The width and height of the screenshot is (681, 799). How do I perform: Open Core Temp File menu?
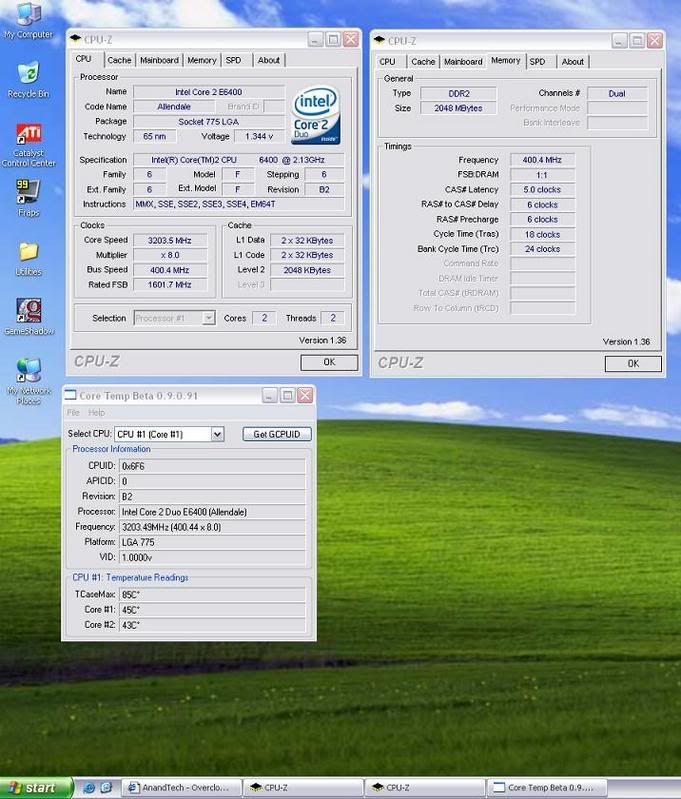[x=73, y=412]
